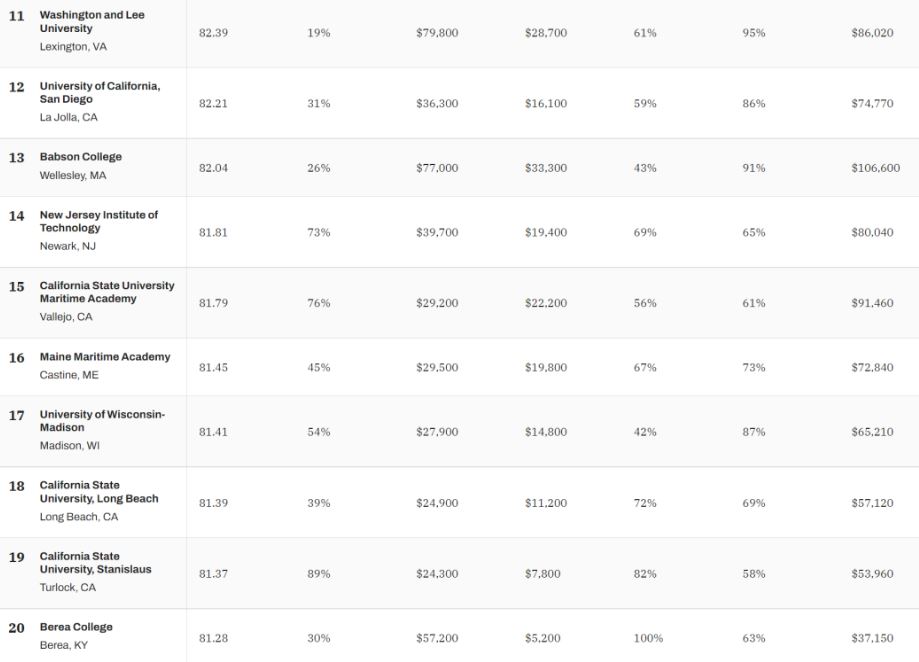Open Washington and Lee University link
Image resolution: width=919 pixels, height=662 pixels.
pos(92,22)
